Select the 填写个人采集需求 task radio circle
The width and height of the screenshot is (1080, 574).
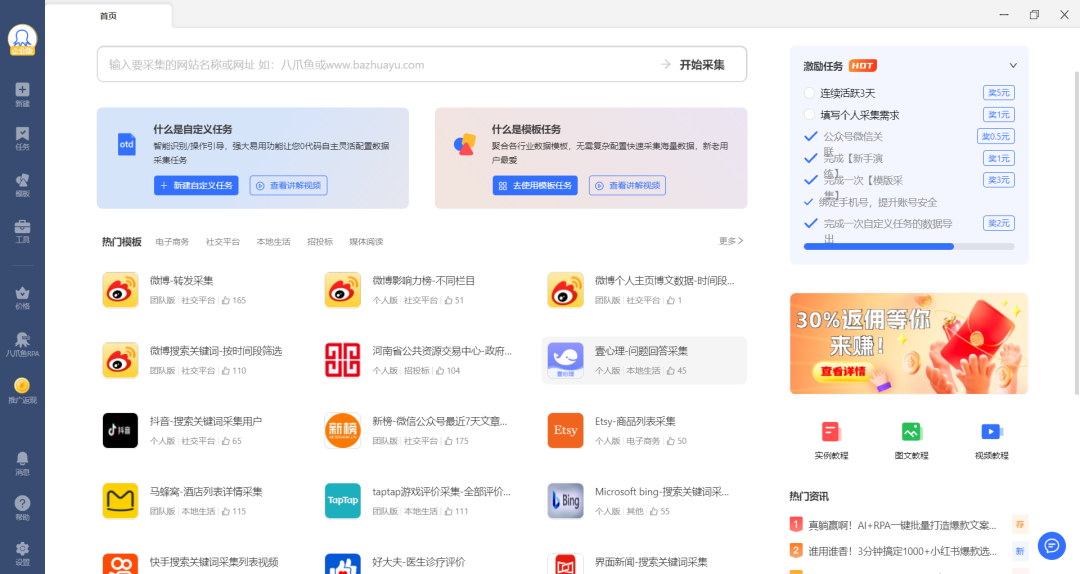[x=809, y=114]
